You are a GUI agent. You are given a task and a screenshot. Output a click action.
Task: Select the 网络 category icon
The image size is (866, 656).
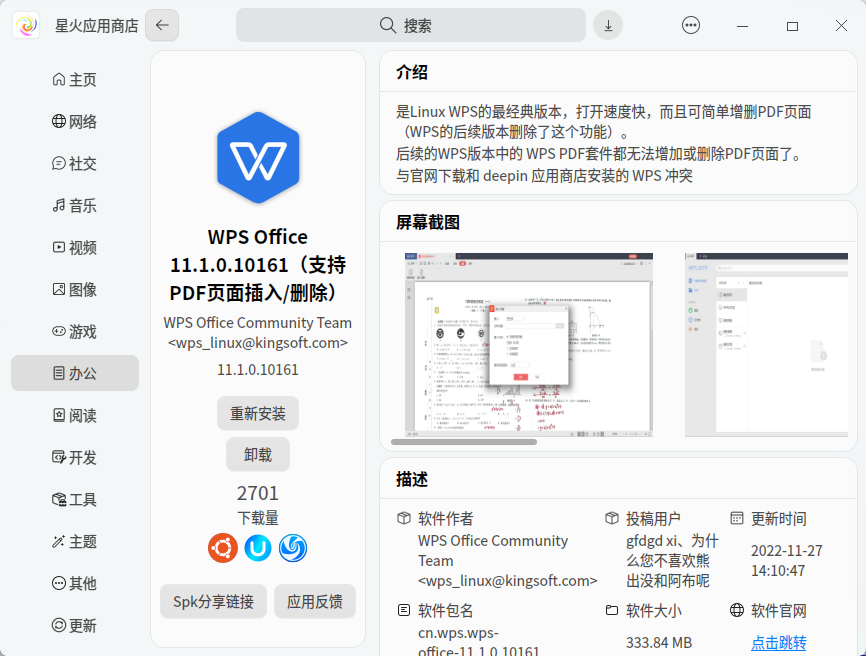74,121
